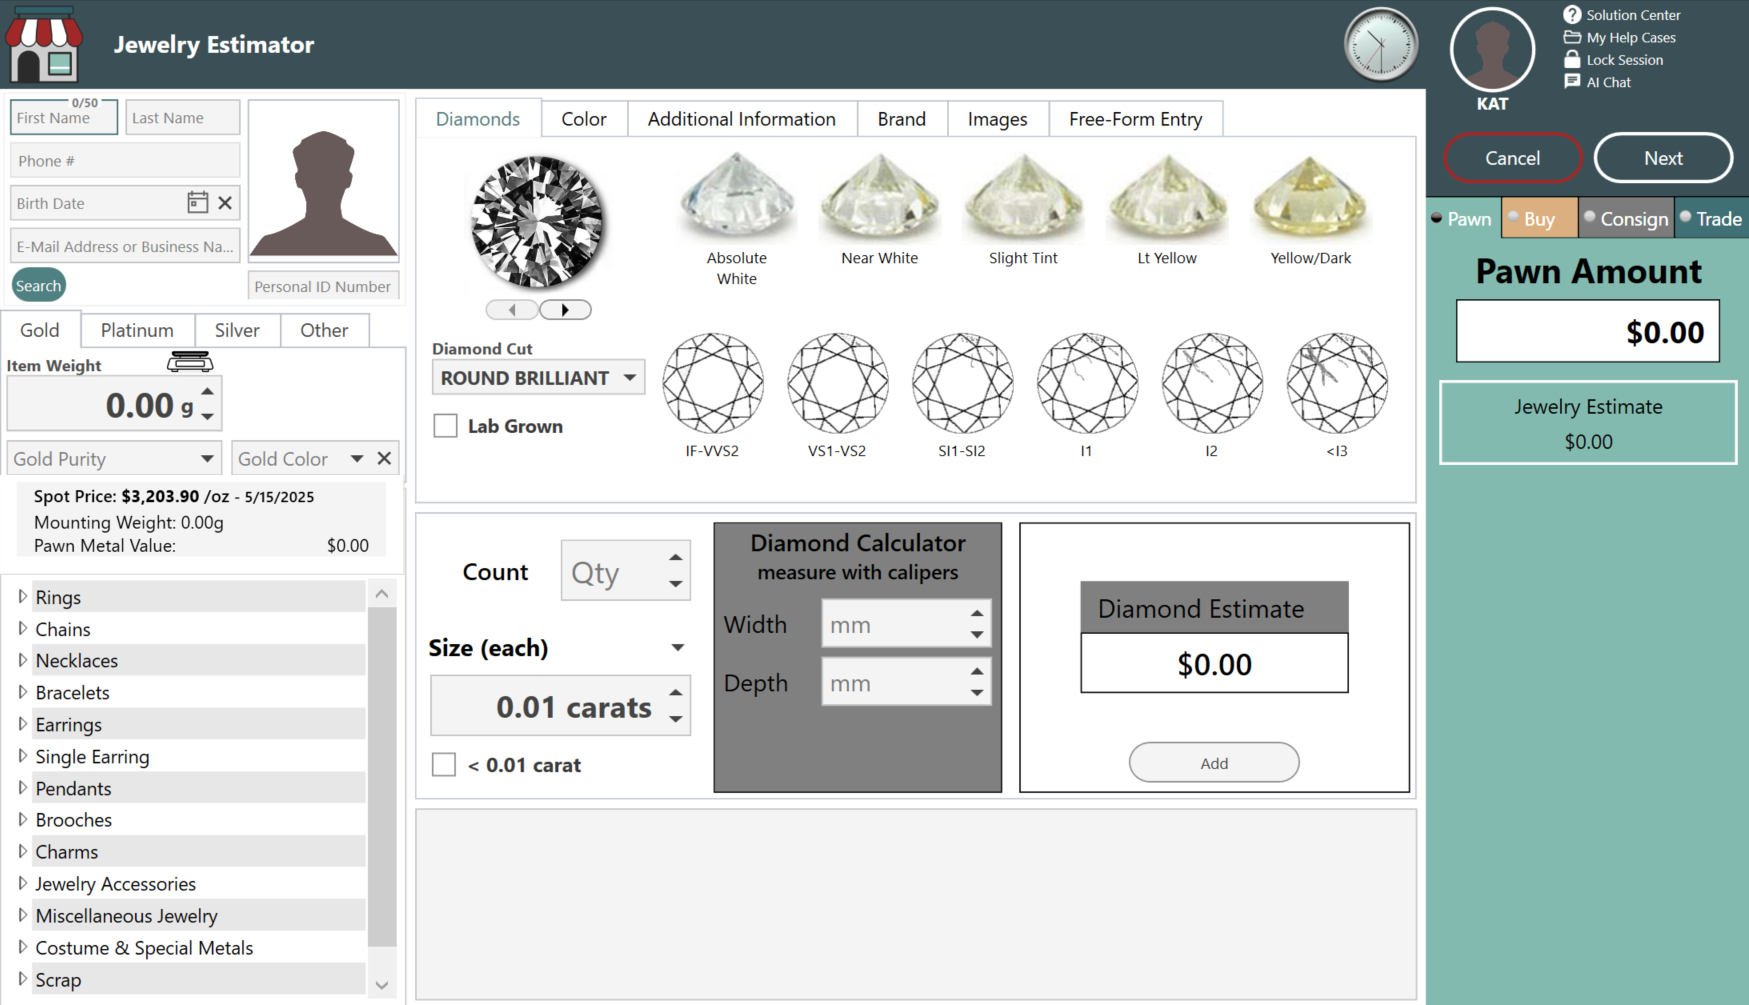Clear the Gold Color selection
Image resolution: width=1749 pixels, height=1005 pixels.
[x=384, y=458]
